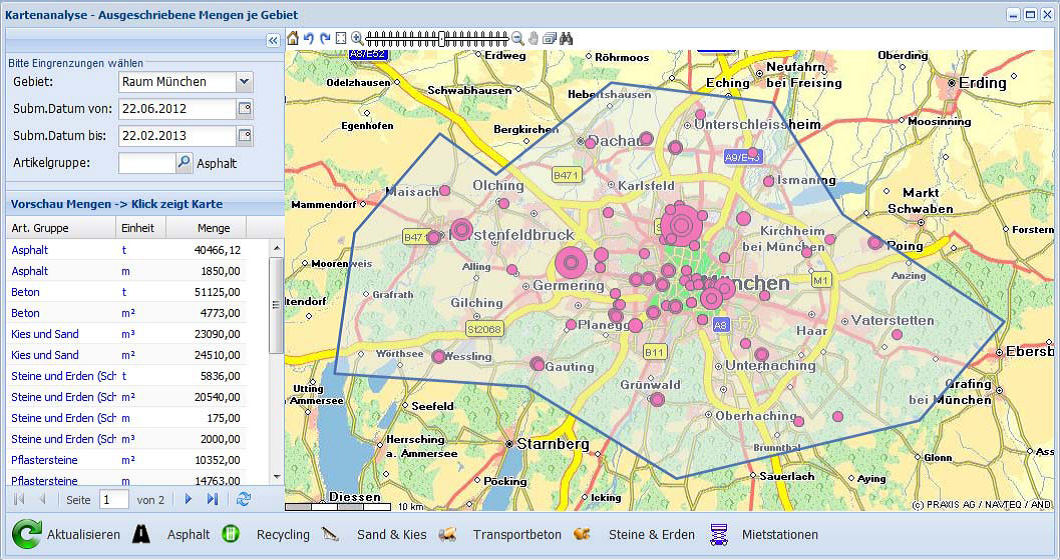Open date picker for Subm.Datum von

(x=245, y=108)
